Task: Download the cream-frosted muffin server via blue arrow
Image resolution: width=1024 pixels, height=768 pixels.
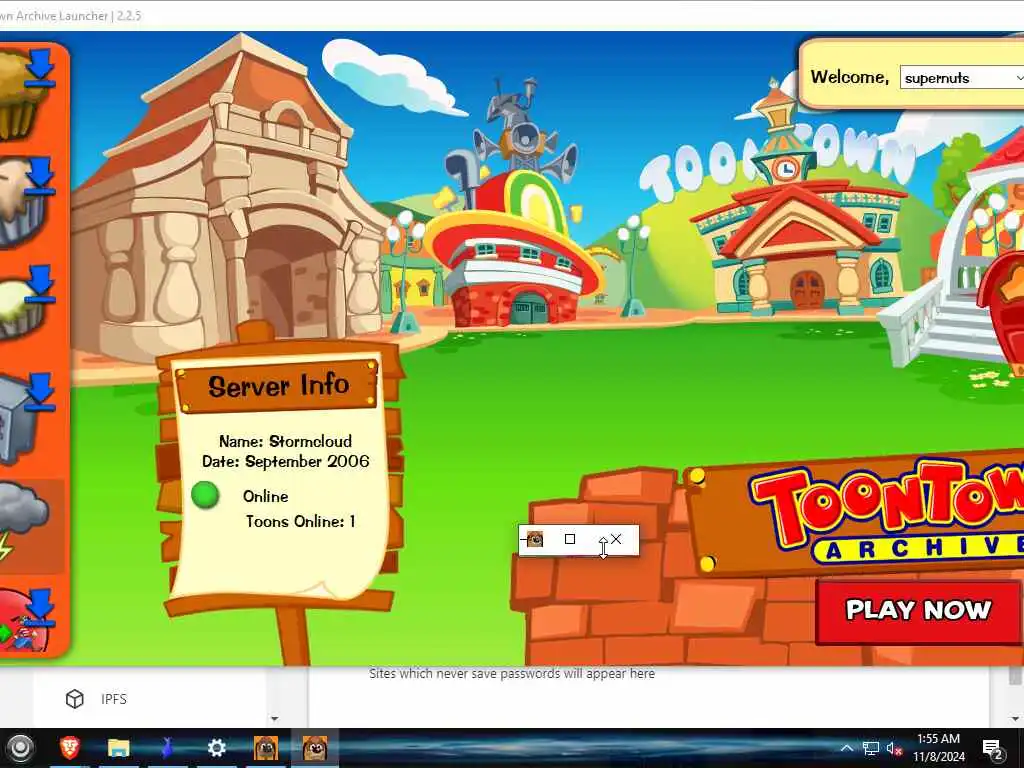Action: tap(40, 175)
